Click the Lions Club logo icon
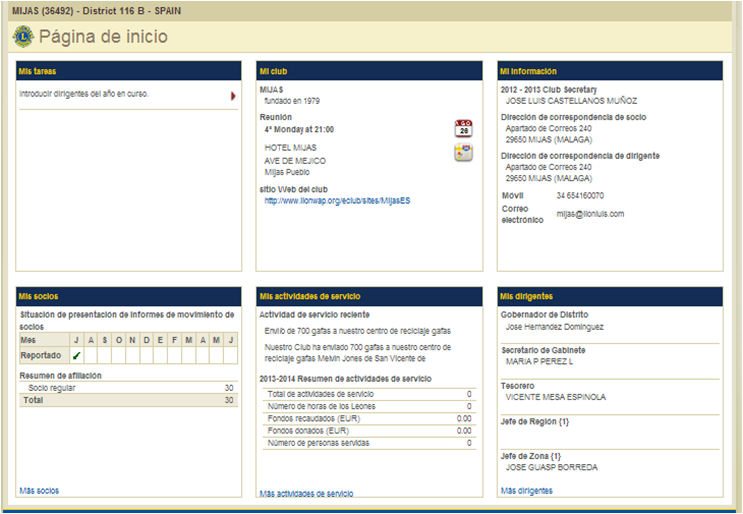 [22, 37]
